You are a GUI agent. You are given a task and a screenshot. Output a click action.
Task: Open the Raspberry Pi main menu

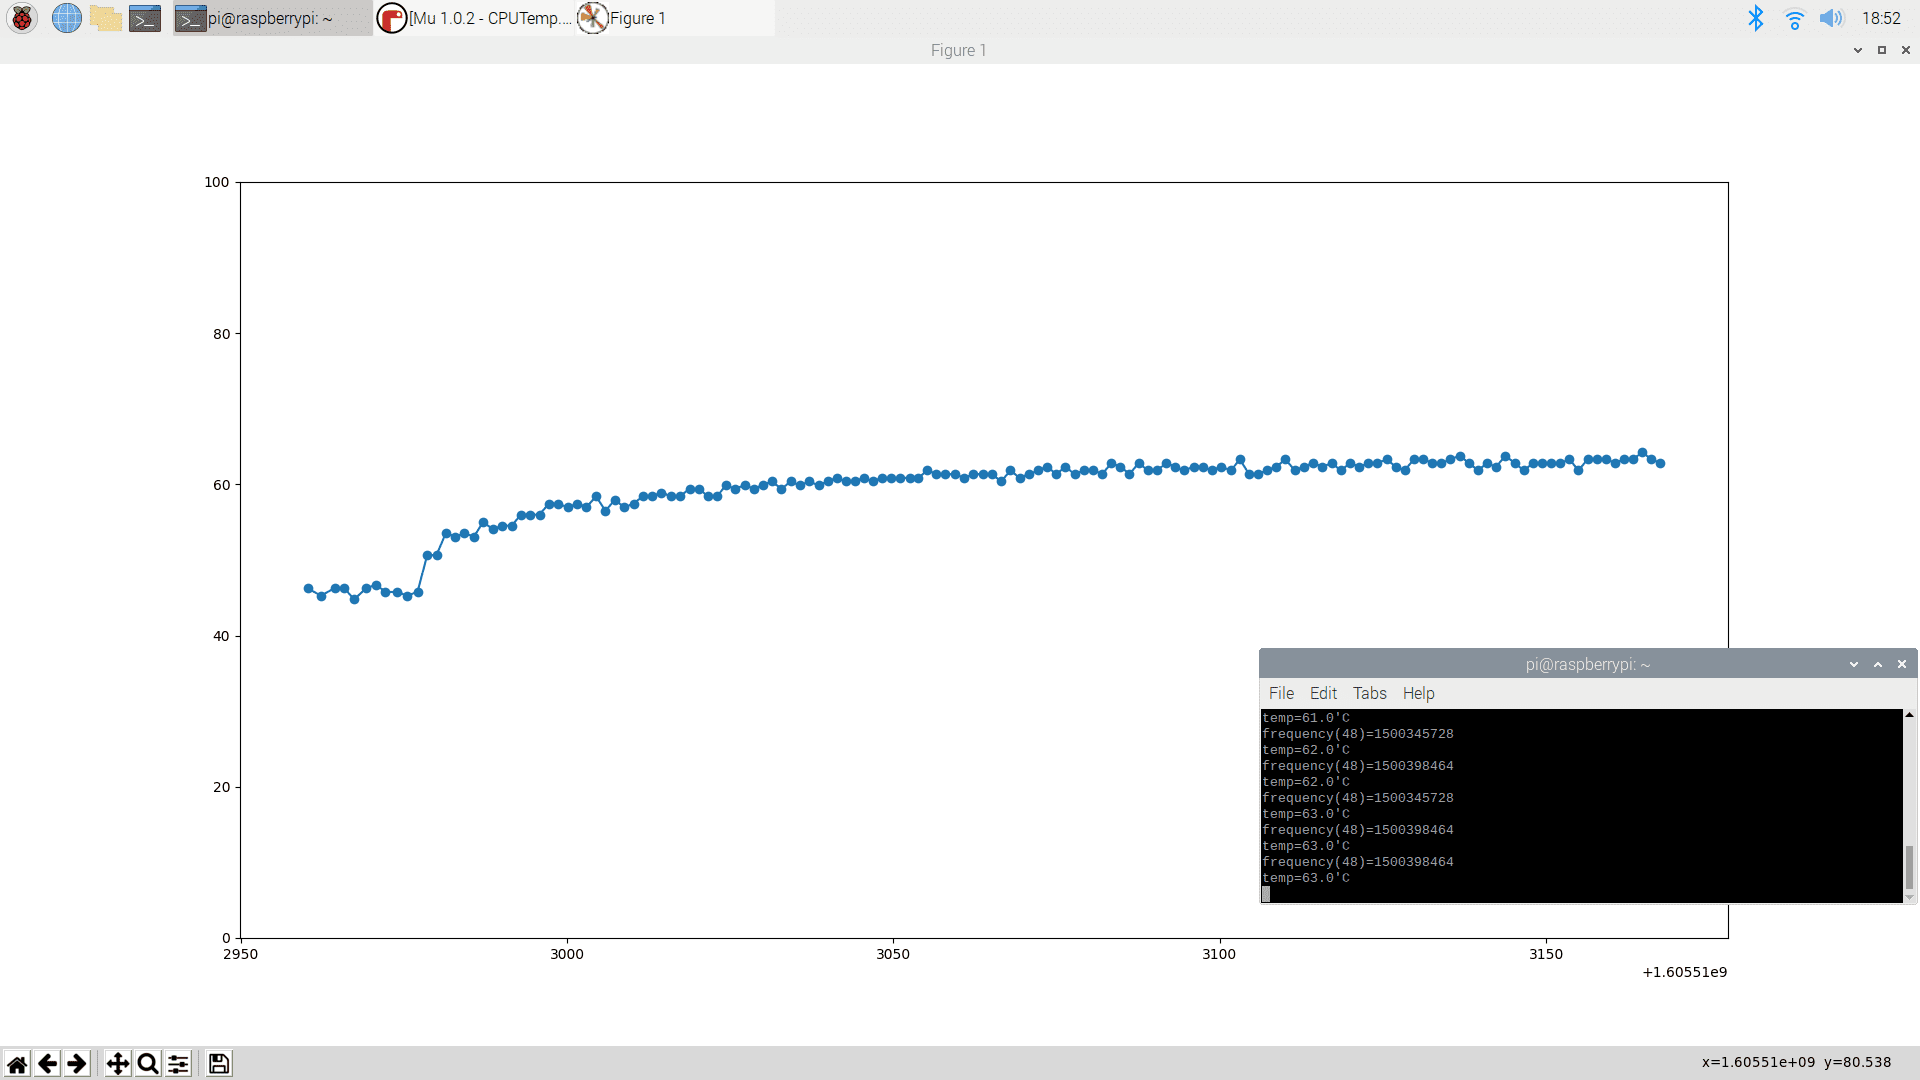(x=22, y=18)
